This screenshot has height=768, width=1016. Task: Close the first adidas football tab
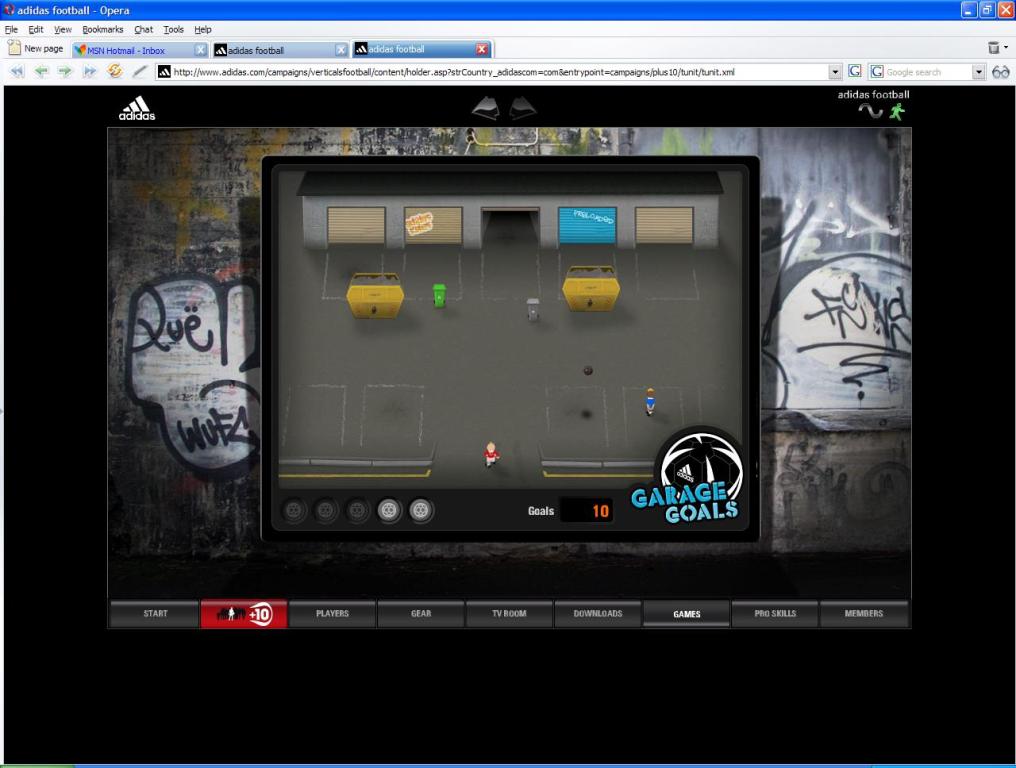pyautogui.click(x=341, y=50)
